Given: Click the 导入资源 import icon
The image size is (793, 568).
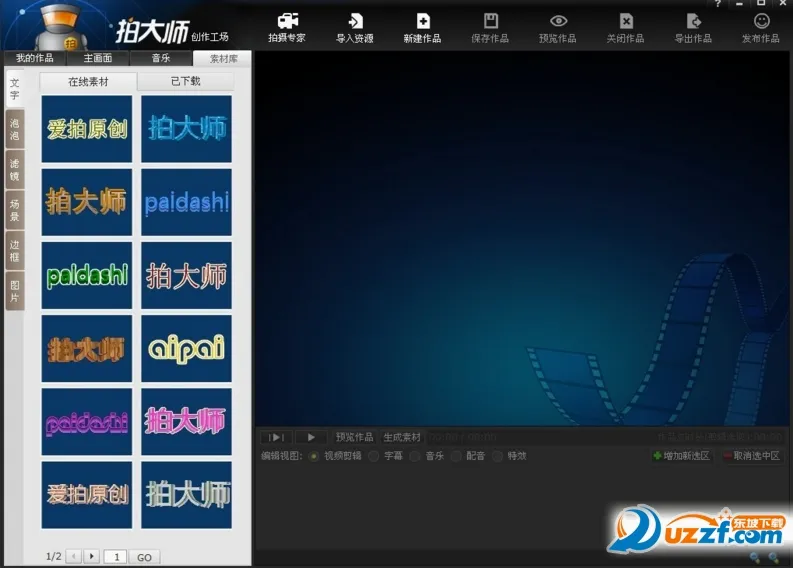Looking at the screenshot, I should coord(355,27).
